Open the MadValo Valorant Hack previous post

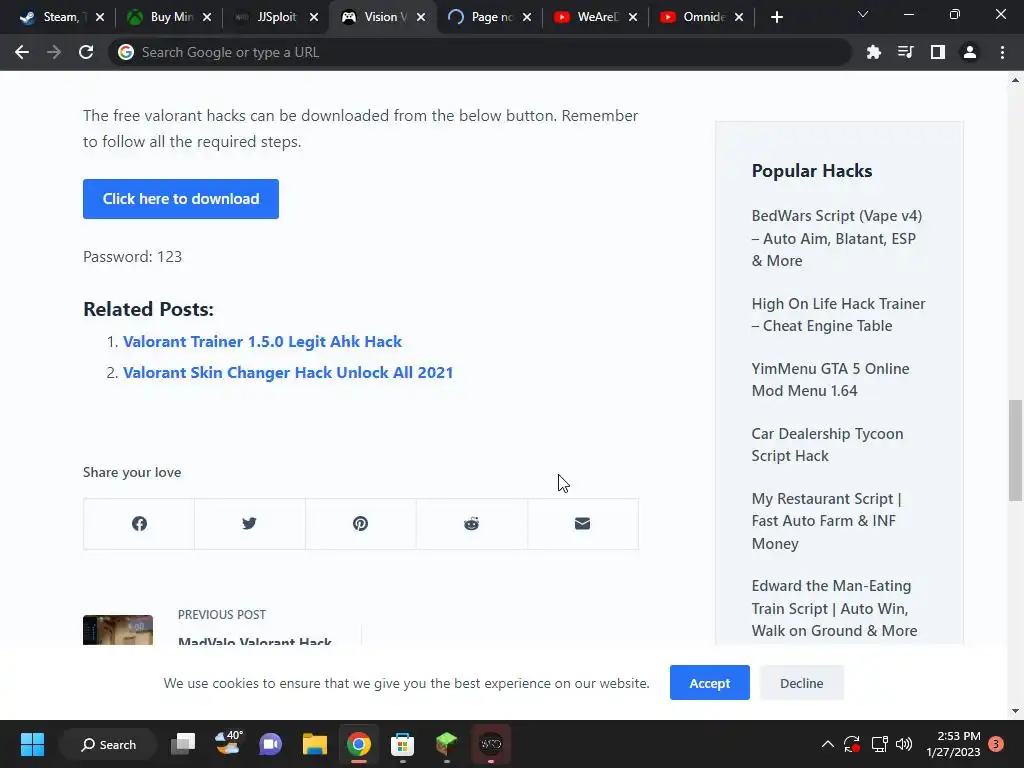click(255, 640)
